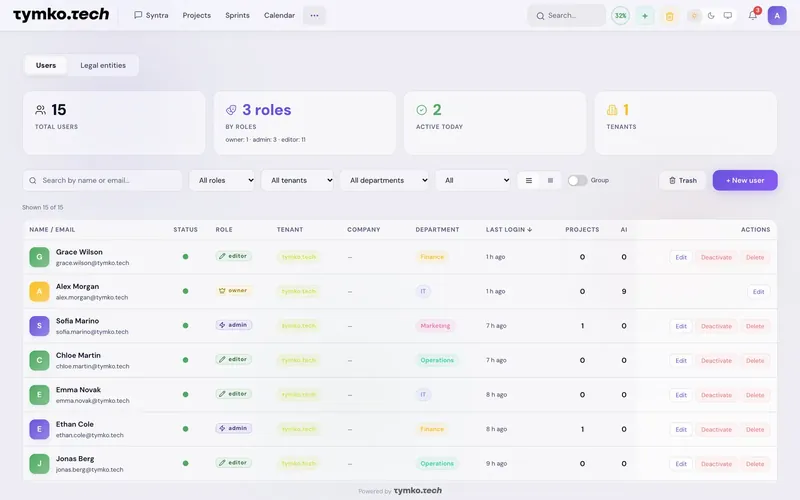Focus the top Search field

tap(566, 15)
